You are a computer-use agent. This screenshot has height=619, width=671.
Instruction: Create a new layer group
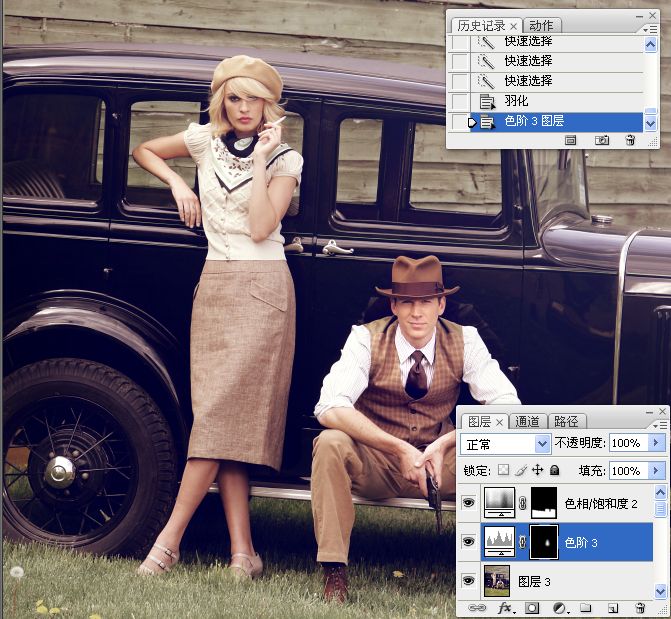click(585, 607)
